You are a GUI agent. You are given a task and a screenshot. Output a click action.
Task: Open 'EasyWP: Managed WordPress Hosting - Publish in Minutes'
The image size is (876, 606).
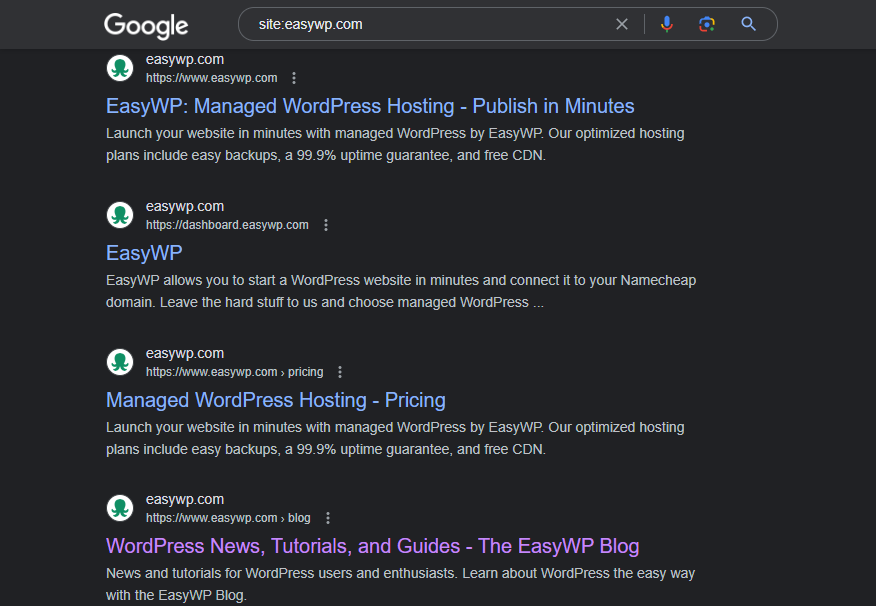pos(370,106)
